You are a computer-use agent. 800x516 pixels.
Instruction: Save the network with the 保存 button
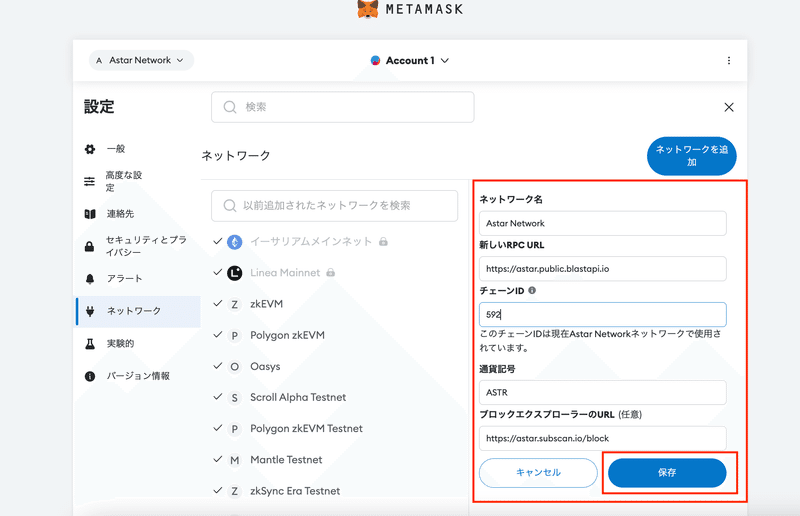[x=667, y=473]
